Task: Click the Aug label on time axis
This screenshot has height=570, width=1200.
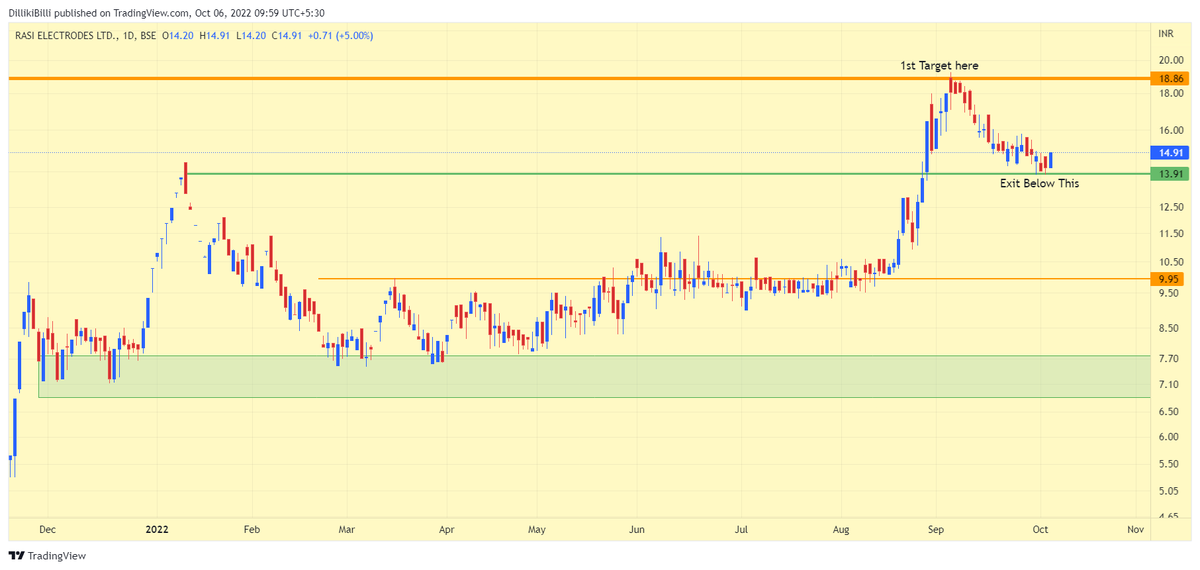Action: click(x=841, y=528)
